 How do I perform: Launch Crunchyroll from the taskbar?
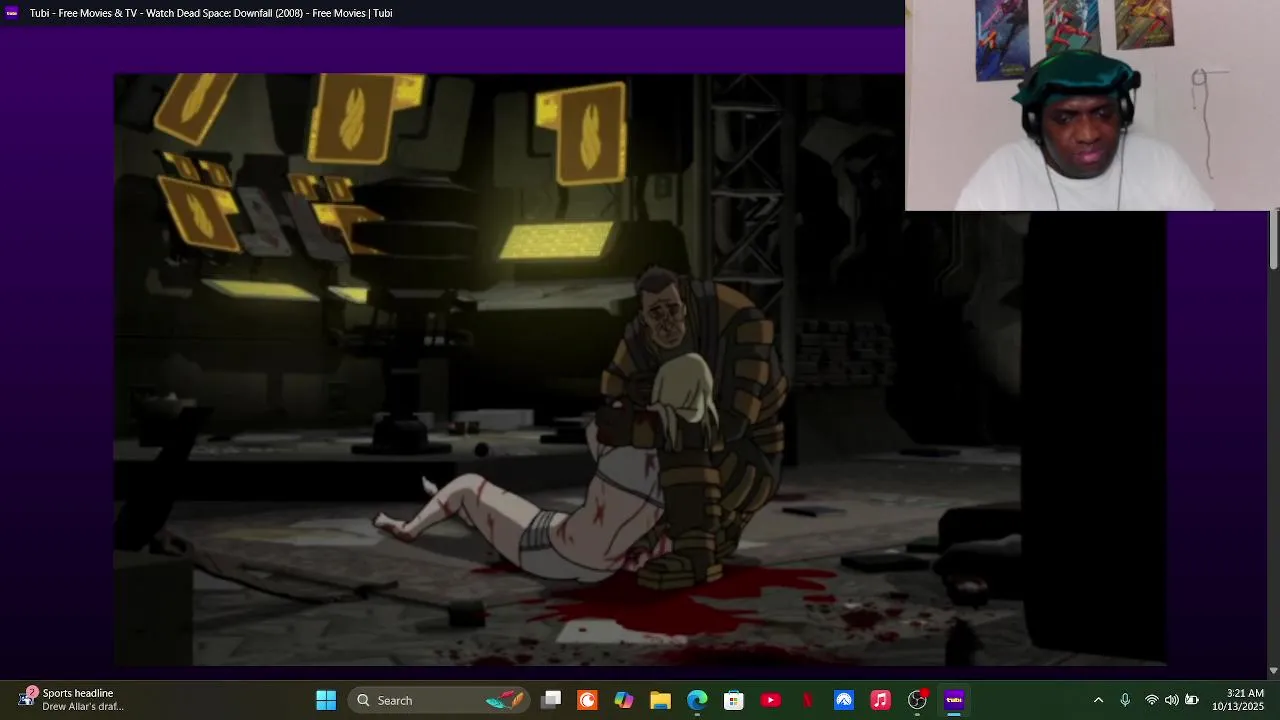point(588,700)
